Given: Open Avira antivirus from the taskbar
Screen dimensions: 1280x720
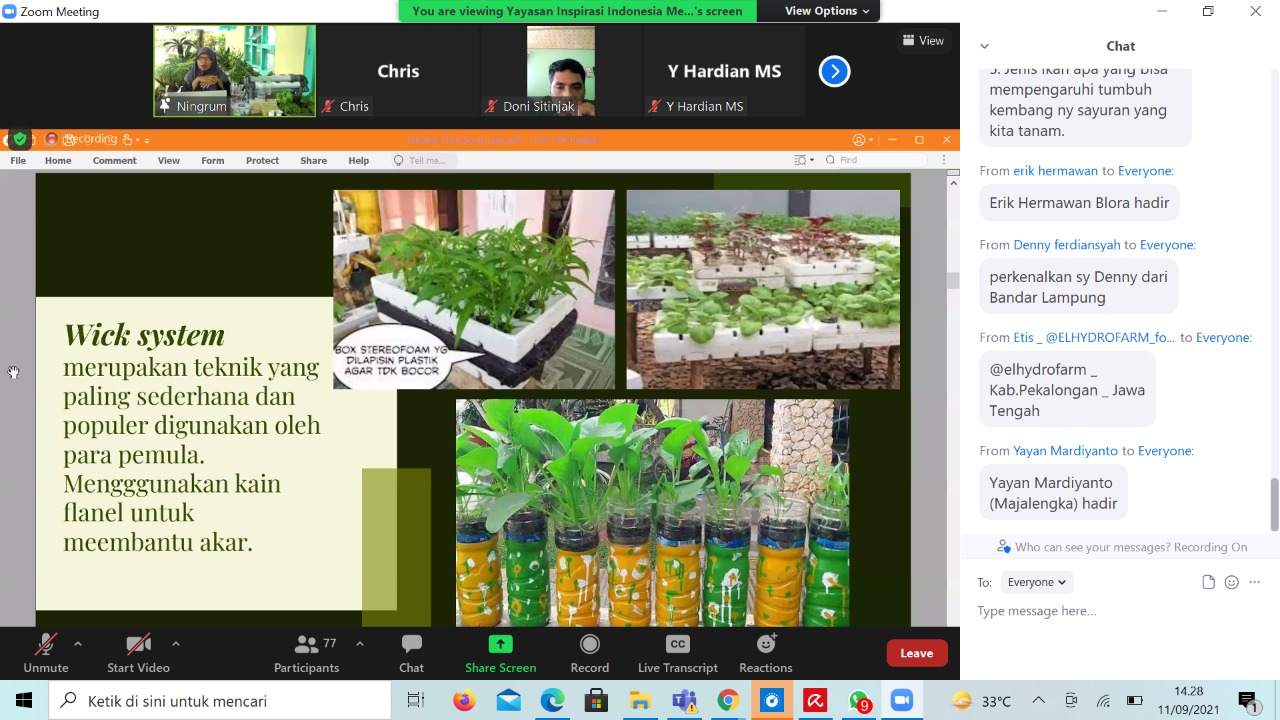Looking at the screenshot, I should (816, 701).
